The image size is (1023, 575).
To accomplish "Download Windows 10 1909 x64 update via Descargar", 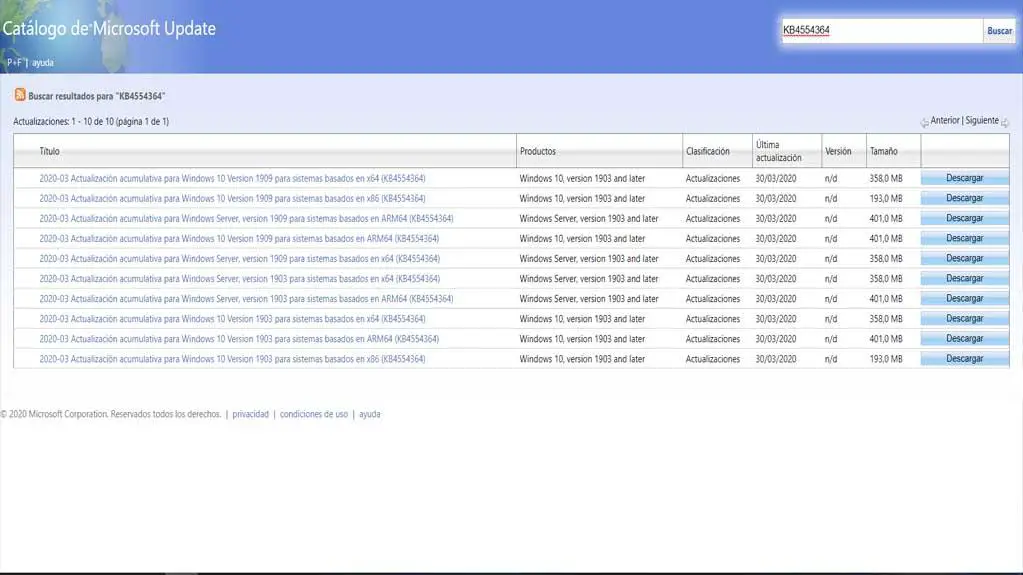I will [x=964, y=178].
